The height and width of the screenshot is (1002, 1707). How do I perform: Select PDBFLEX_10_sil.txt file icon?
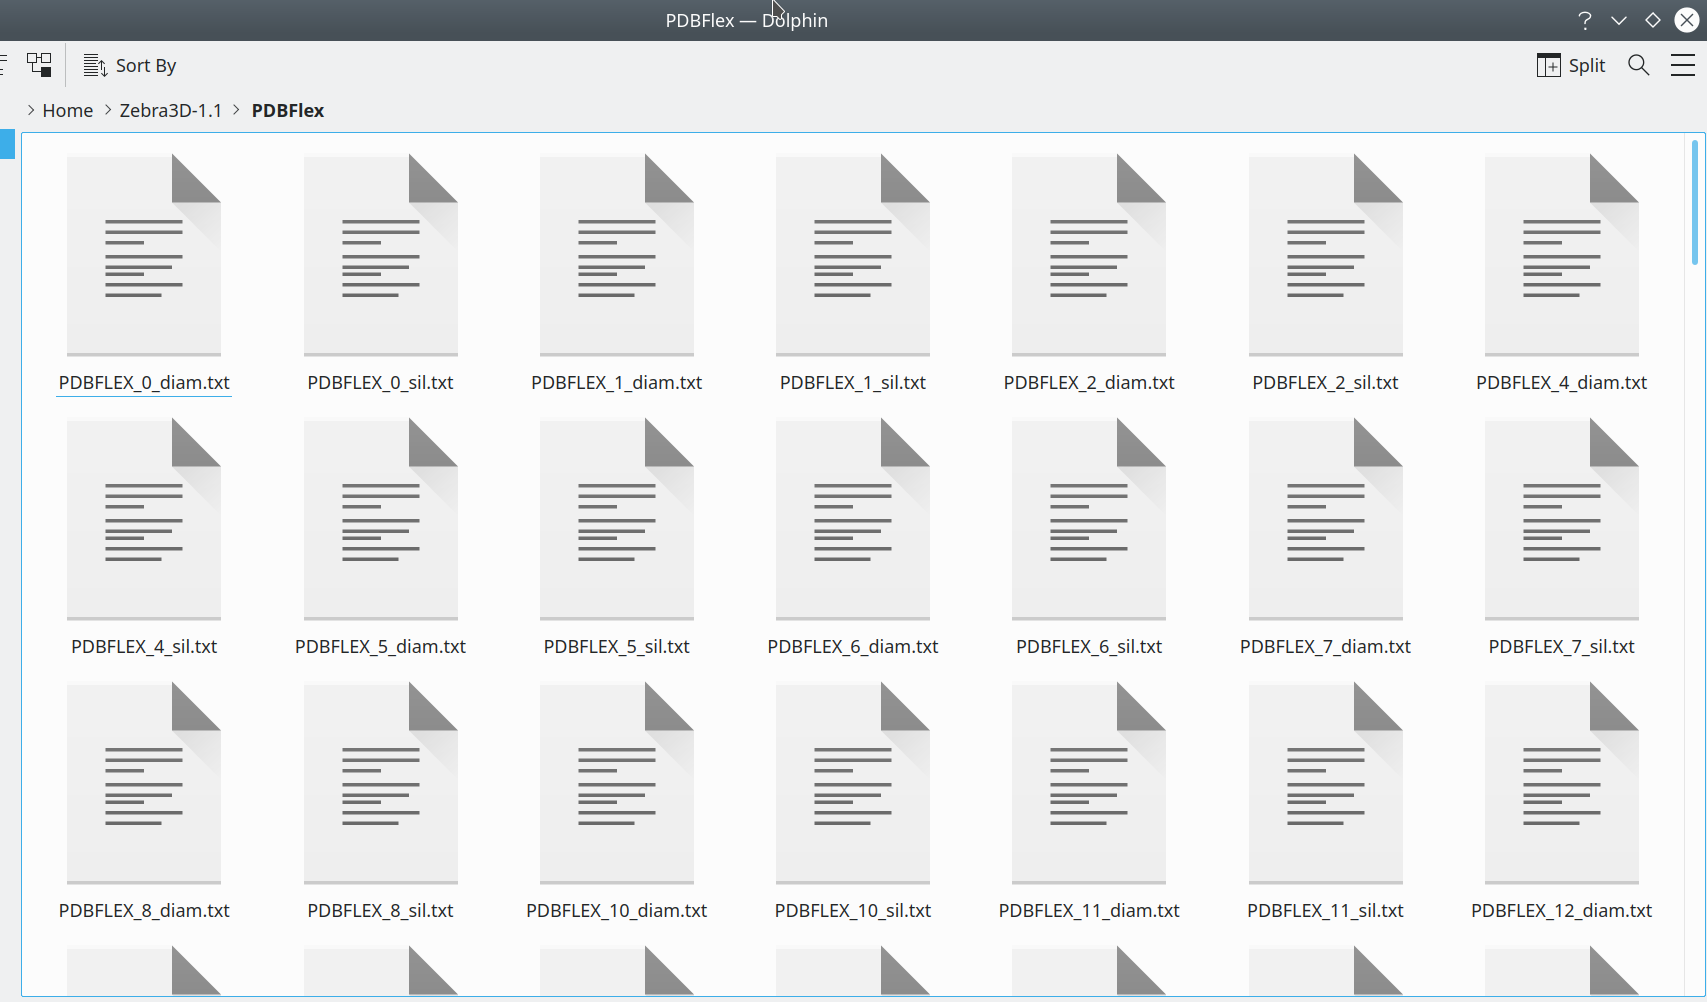(853, 783)
